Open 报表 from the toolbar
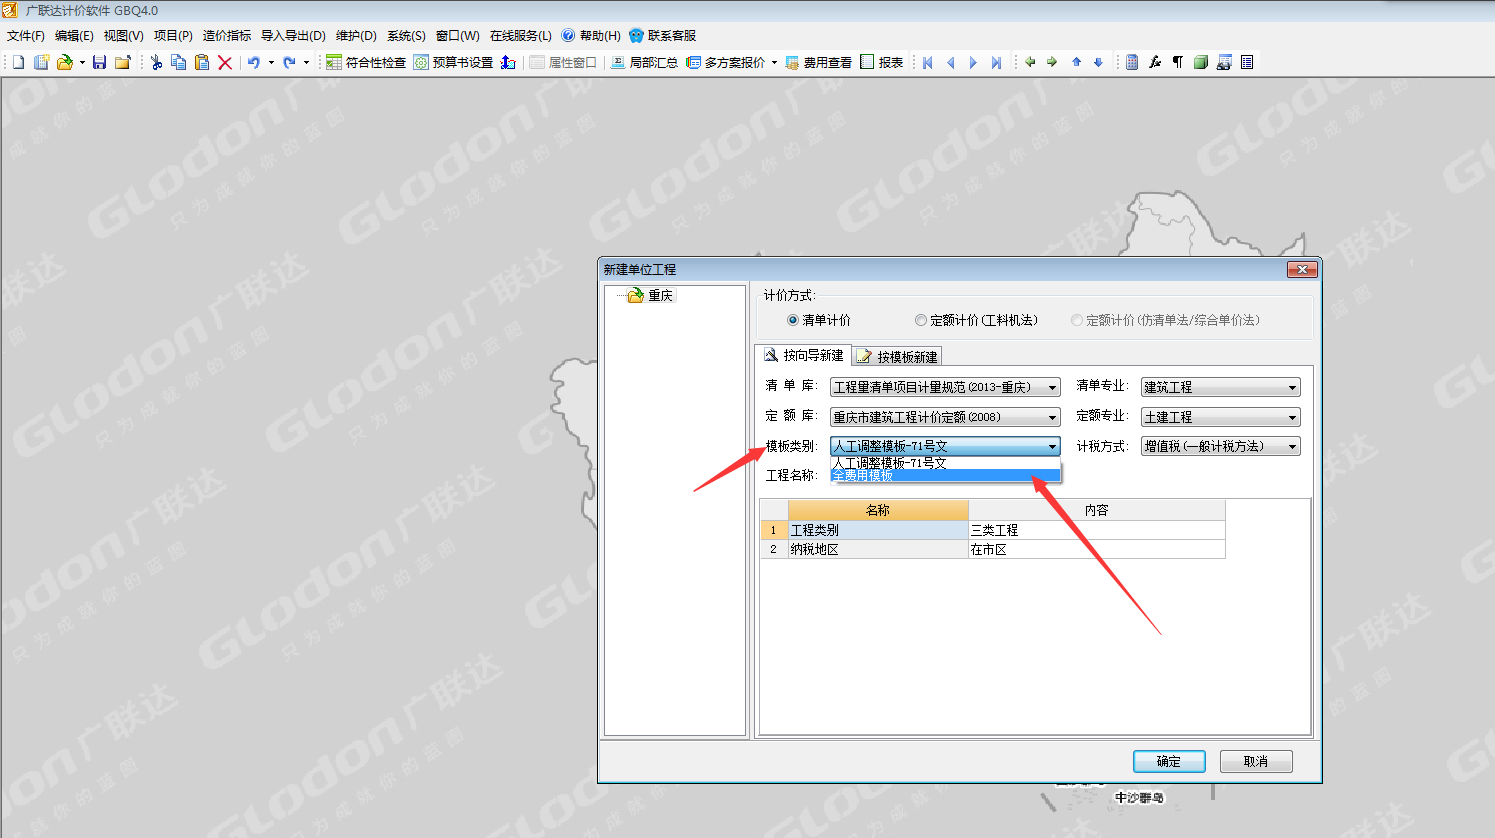 (x=882, y=62)
